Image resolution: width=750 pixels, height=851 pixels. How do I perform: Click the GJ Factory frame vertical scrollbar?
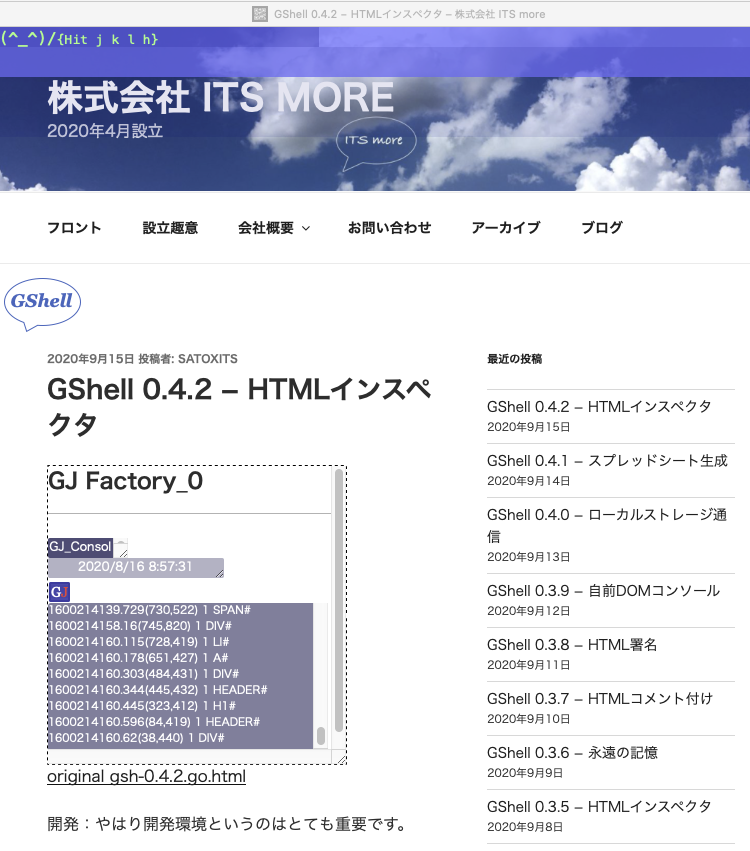339,600
